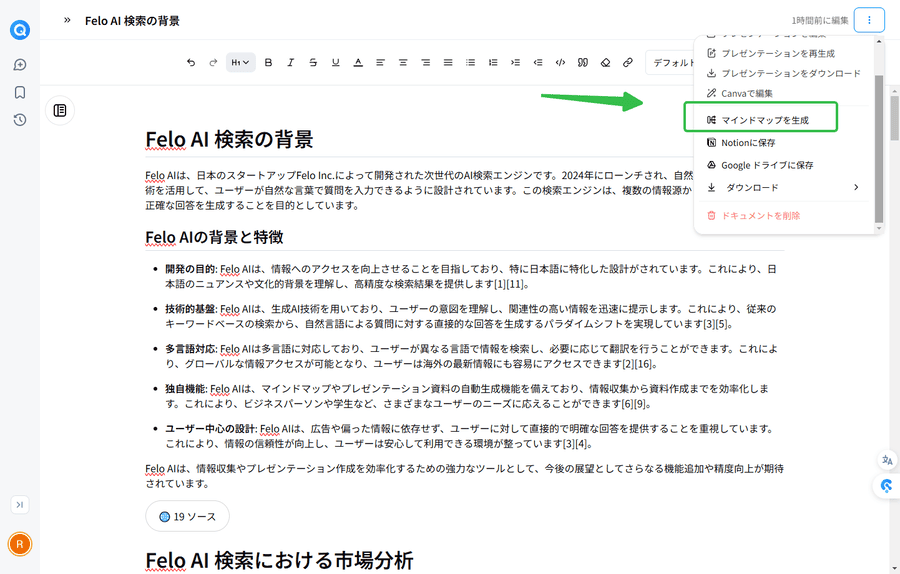This screenshot has height=574, width=900.
Task: Click the translate floating icon
Action: coord(887,460)
